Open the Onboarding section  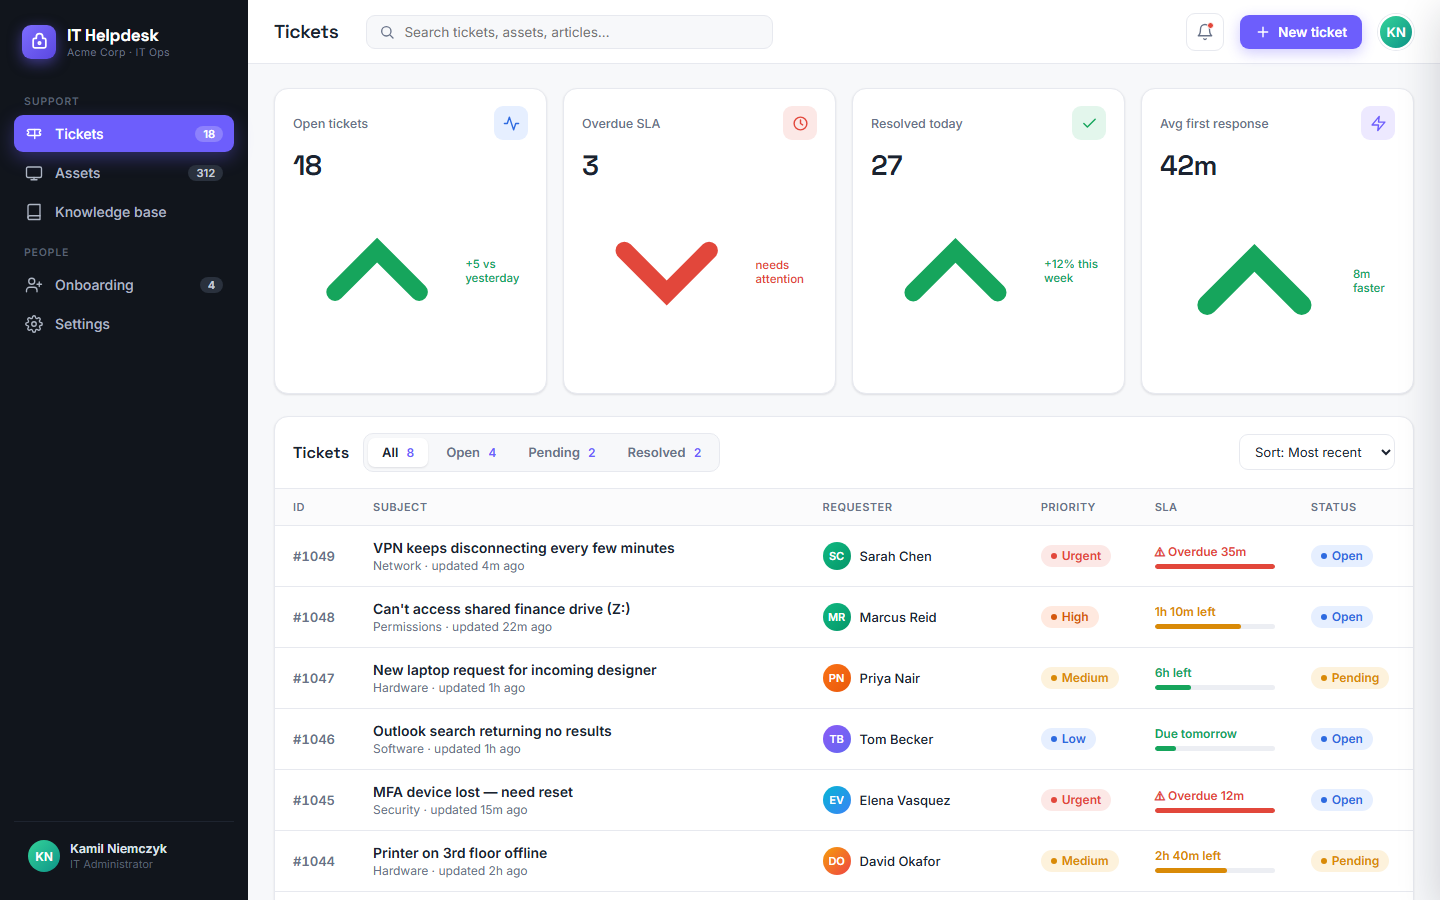point(124,285)
